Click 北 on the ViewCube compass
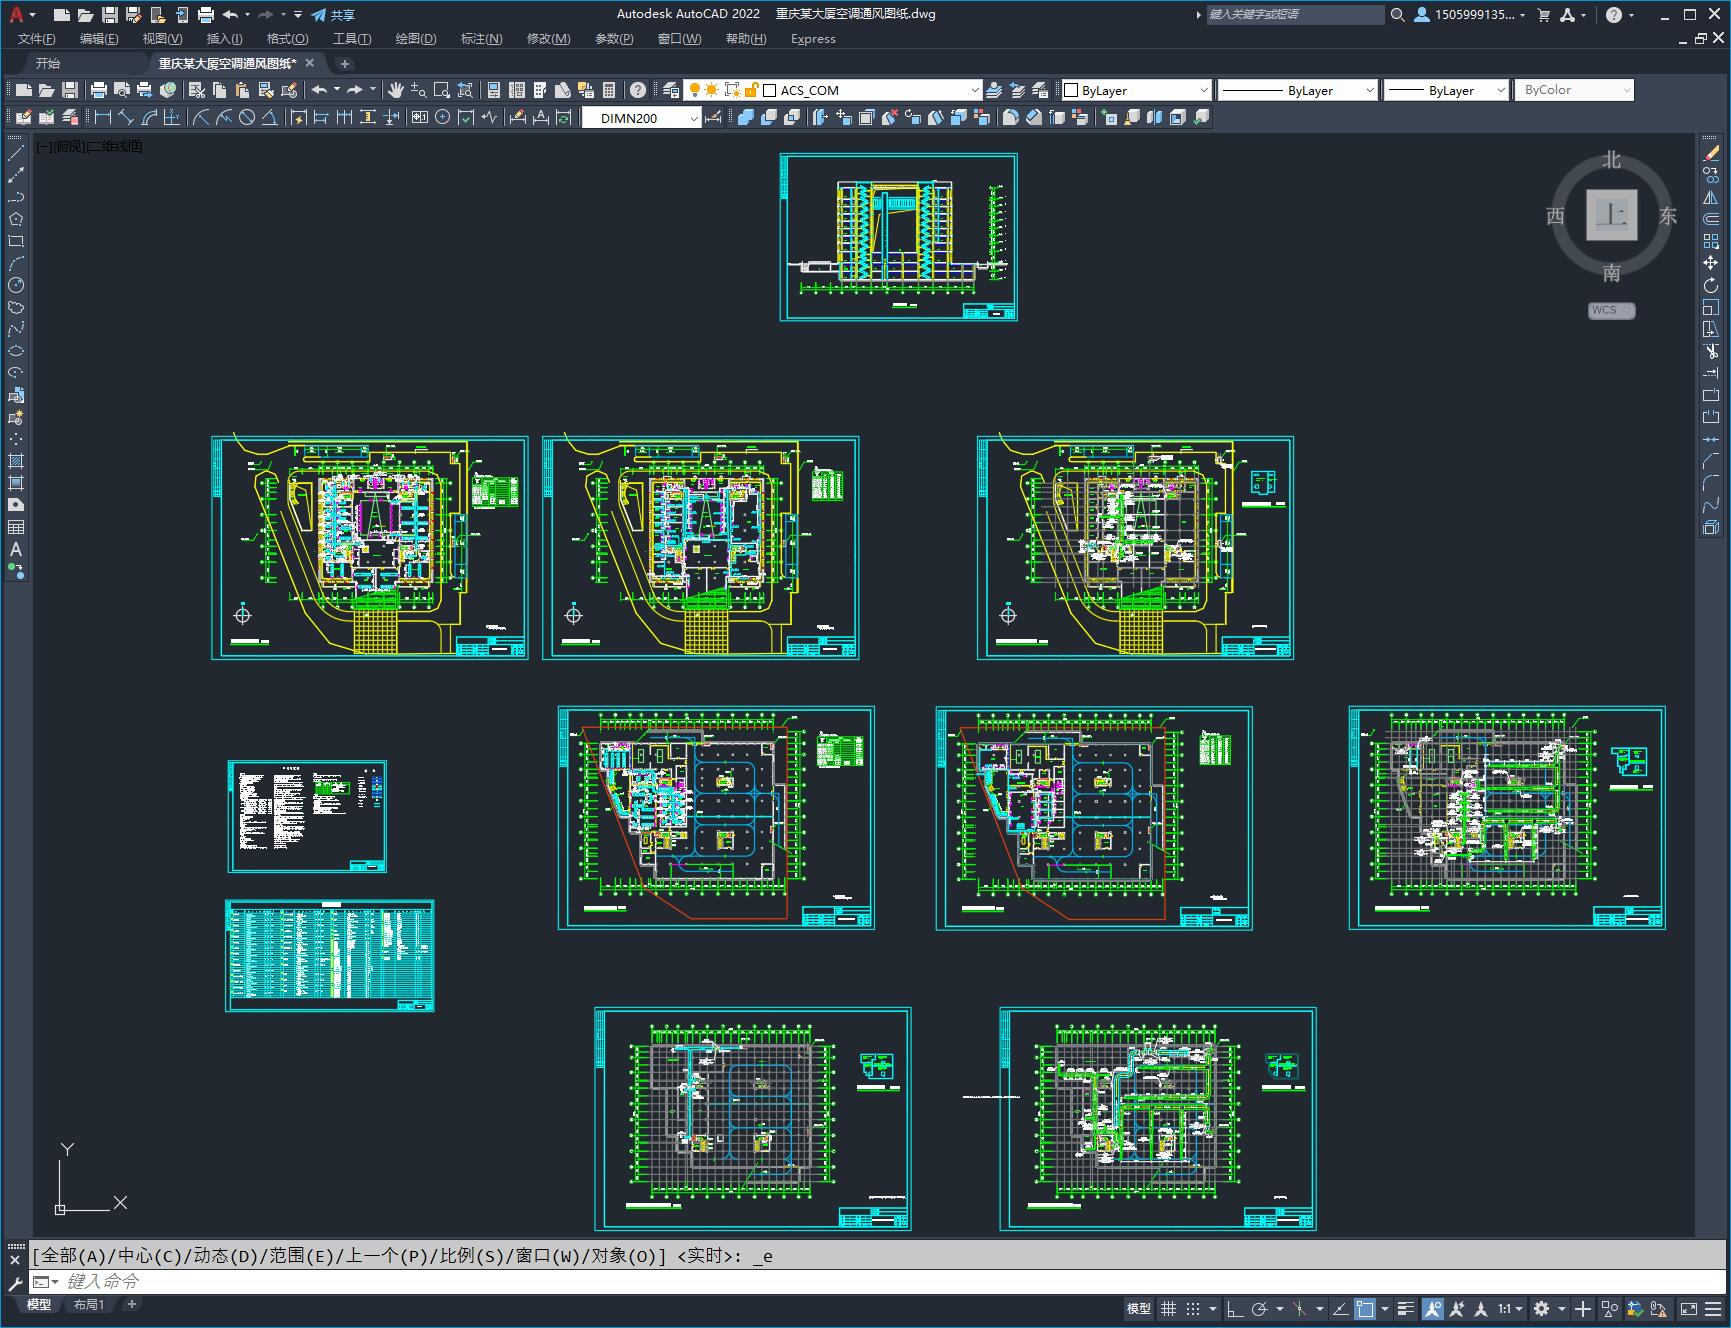The width and height of the screenshot is (1731, 1328). pyautogui.click(x=1611, y=160)
